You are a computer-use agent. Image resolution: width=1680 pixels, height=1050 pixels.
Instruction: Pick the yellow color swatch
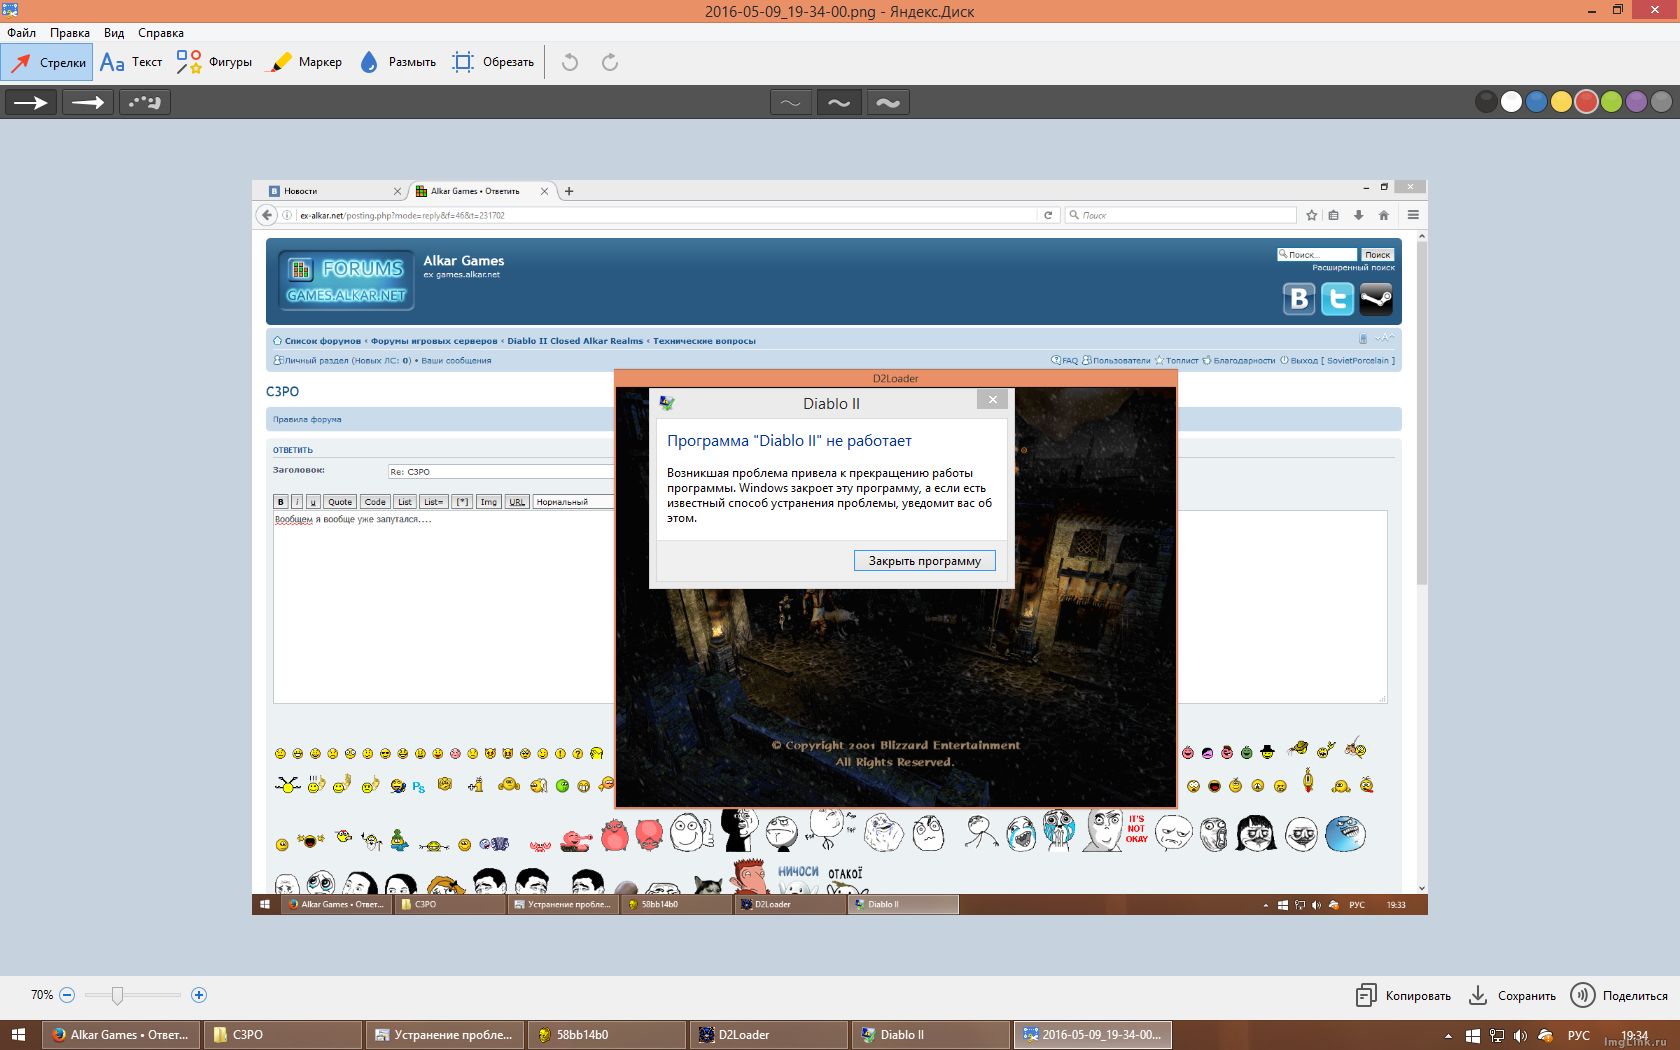[x=1562, y=101]
